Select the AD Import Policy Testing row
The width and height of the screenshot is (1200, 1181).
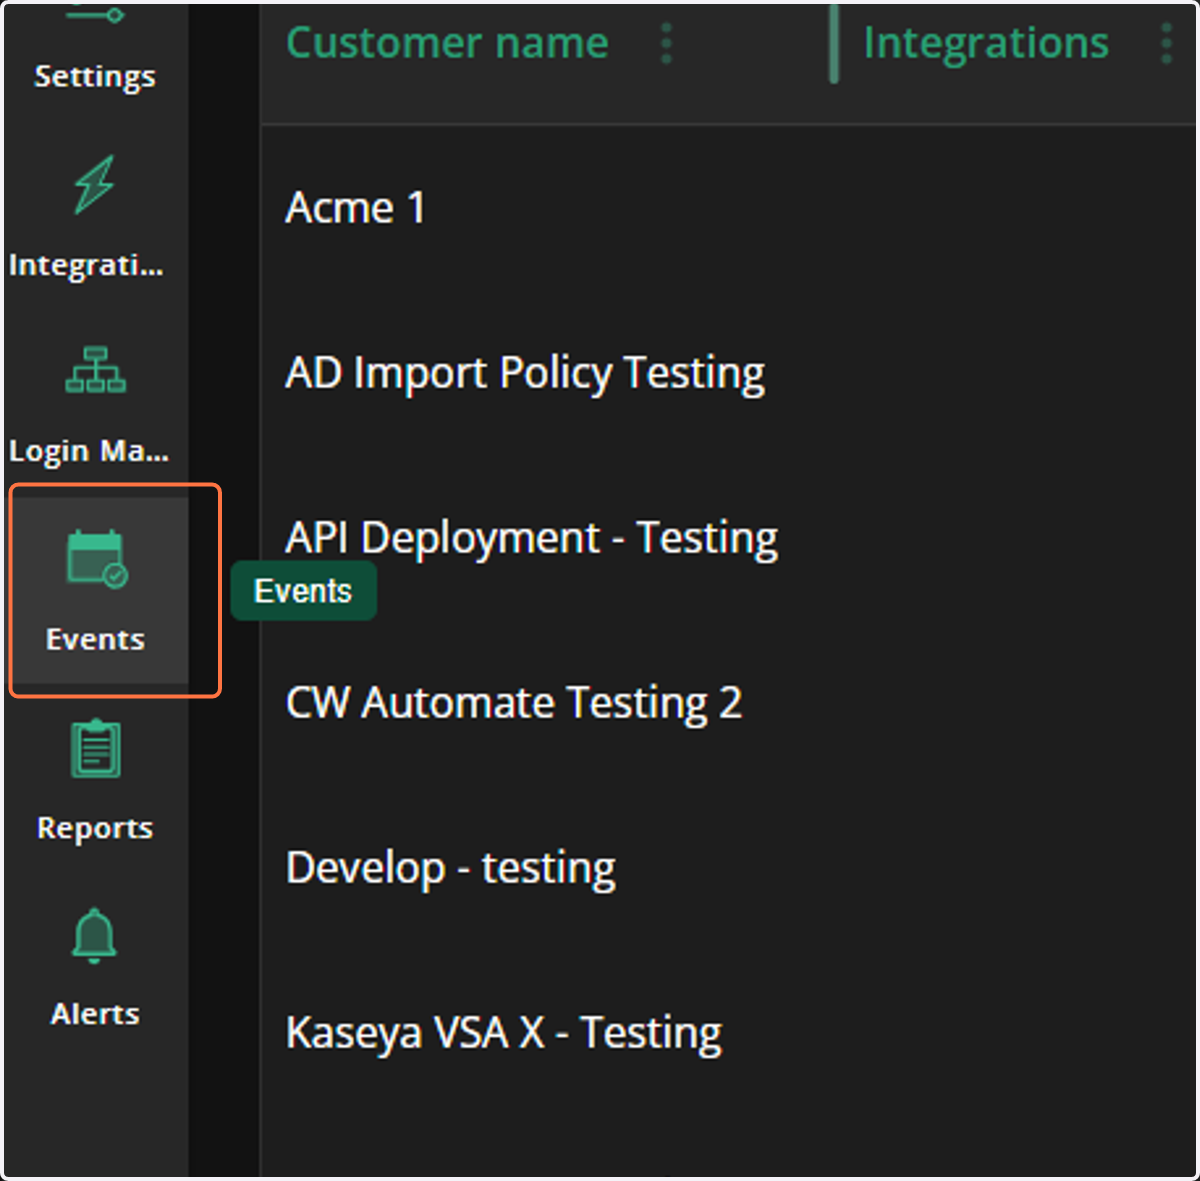coord(728,373)
